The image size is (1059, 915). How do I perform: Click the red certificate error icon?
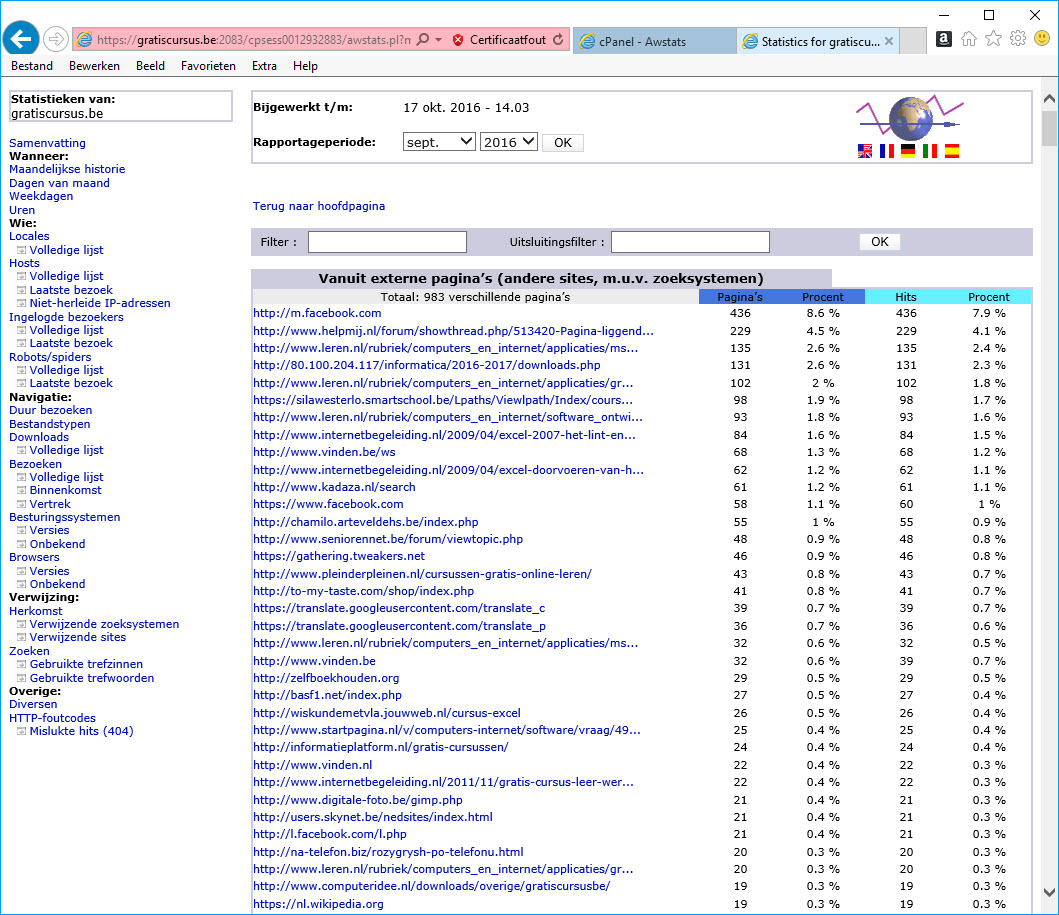click(458, 40)
